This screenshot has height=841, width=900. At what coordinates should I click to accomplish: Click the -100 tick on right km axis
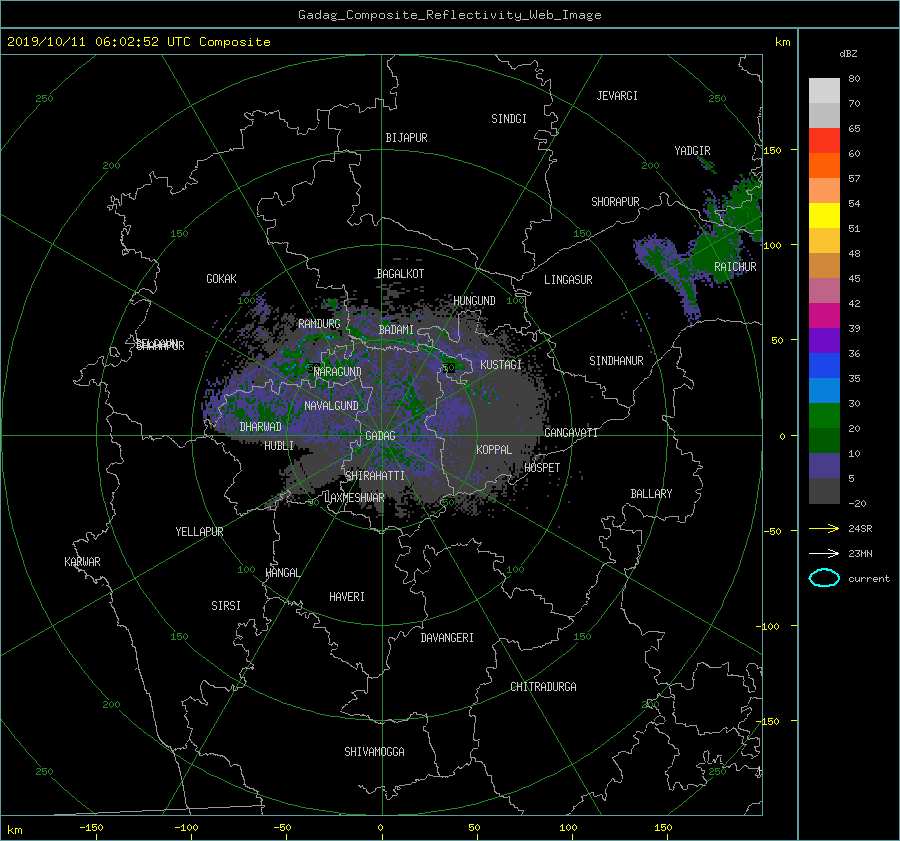pos(767,626)
